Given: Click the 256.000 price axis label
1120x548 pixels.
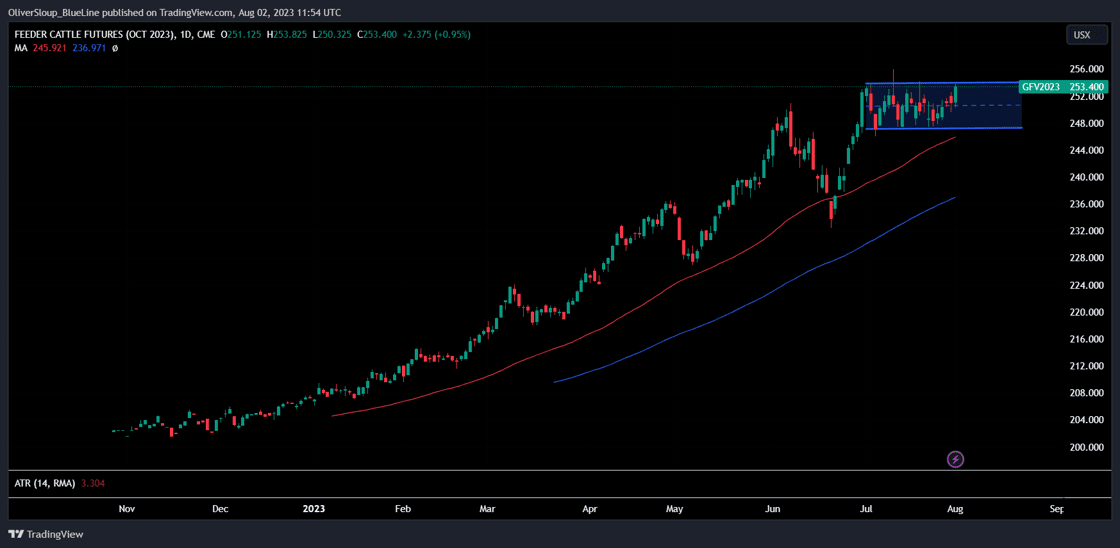Looking at the screenshot, I should (1084, 69).
